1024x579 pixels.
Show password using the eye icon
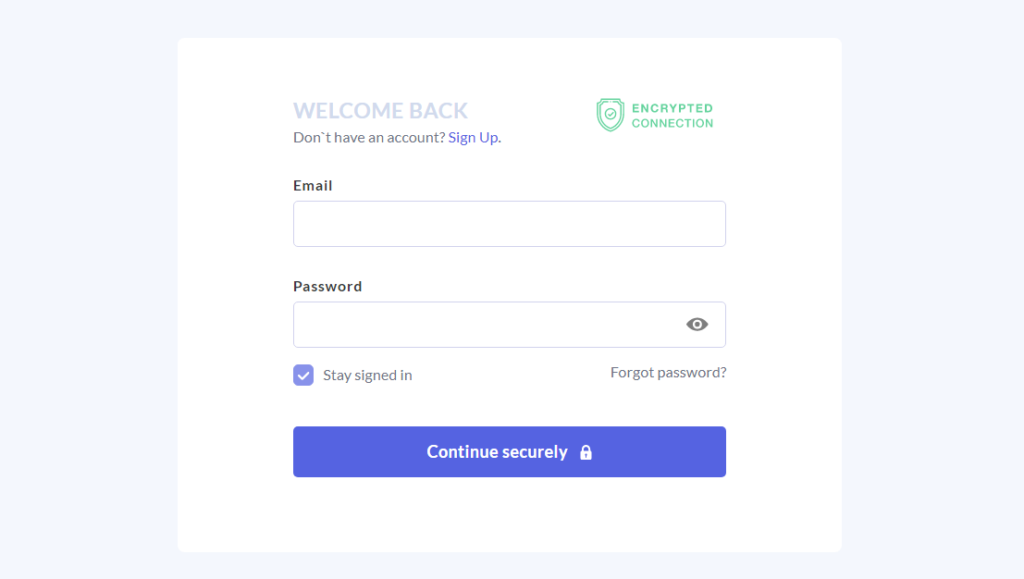pyautogui.click(x=697, y=324)
